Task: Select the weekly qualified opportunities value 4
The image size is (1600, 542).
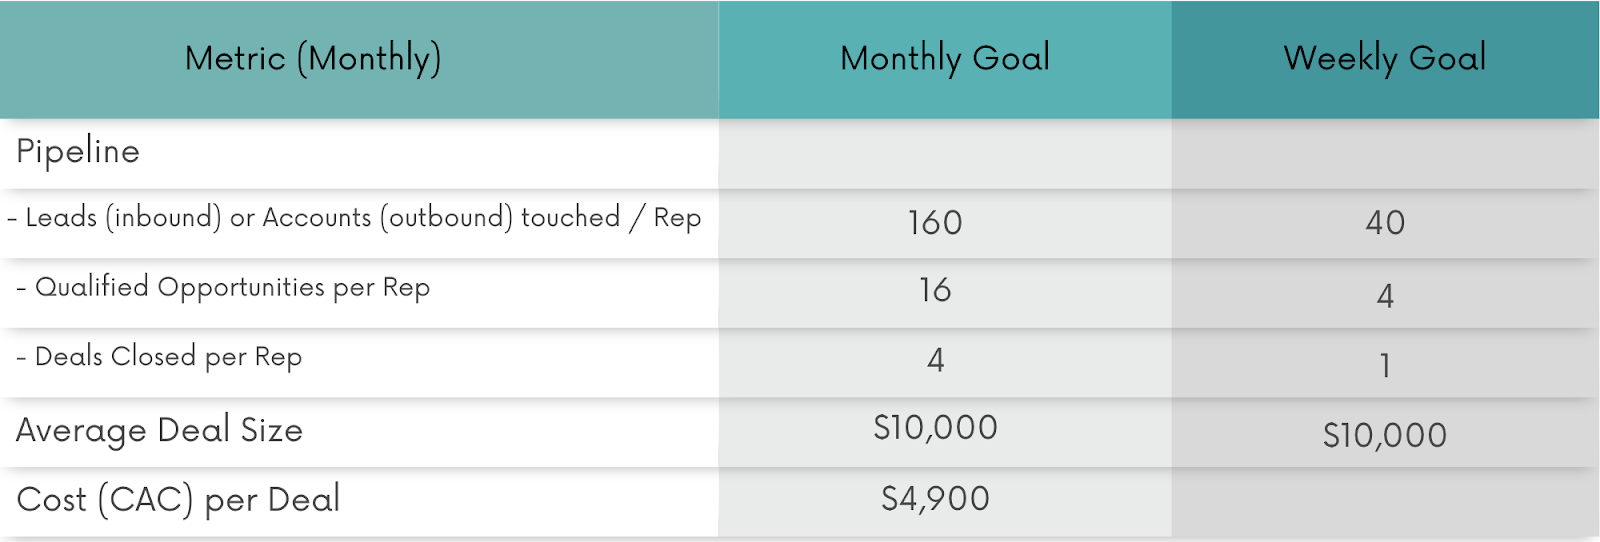Action: point(1385,296)
